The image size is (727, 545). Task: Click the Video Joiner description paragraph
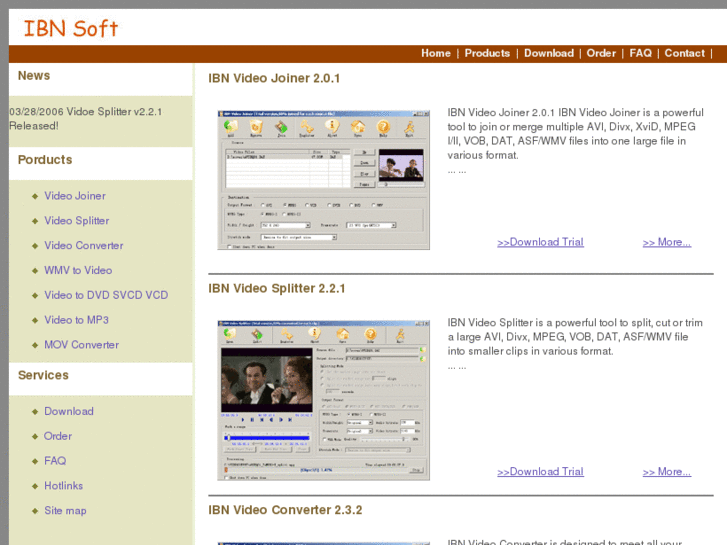pos(575,134)
